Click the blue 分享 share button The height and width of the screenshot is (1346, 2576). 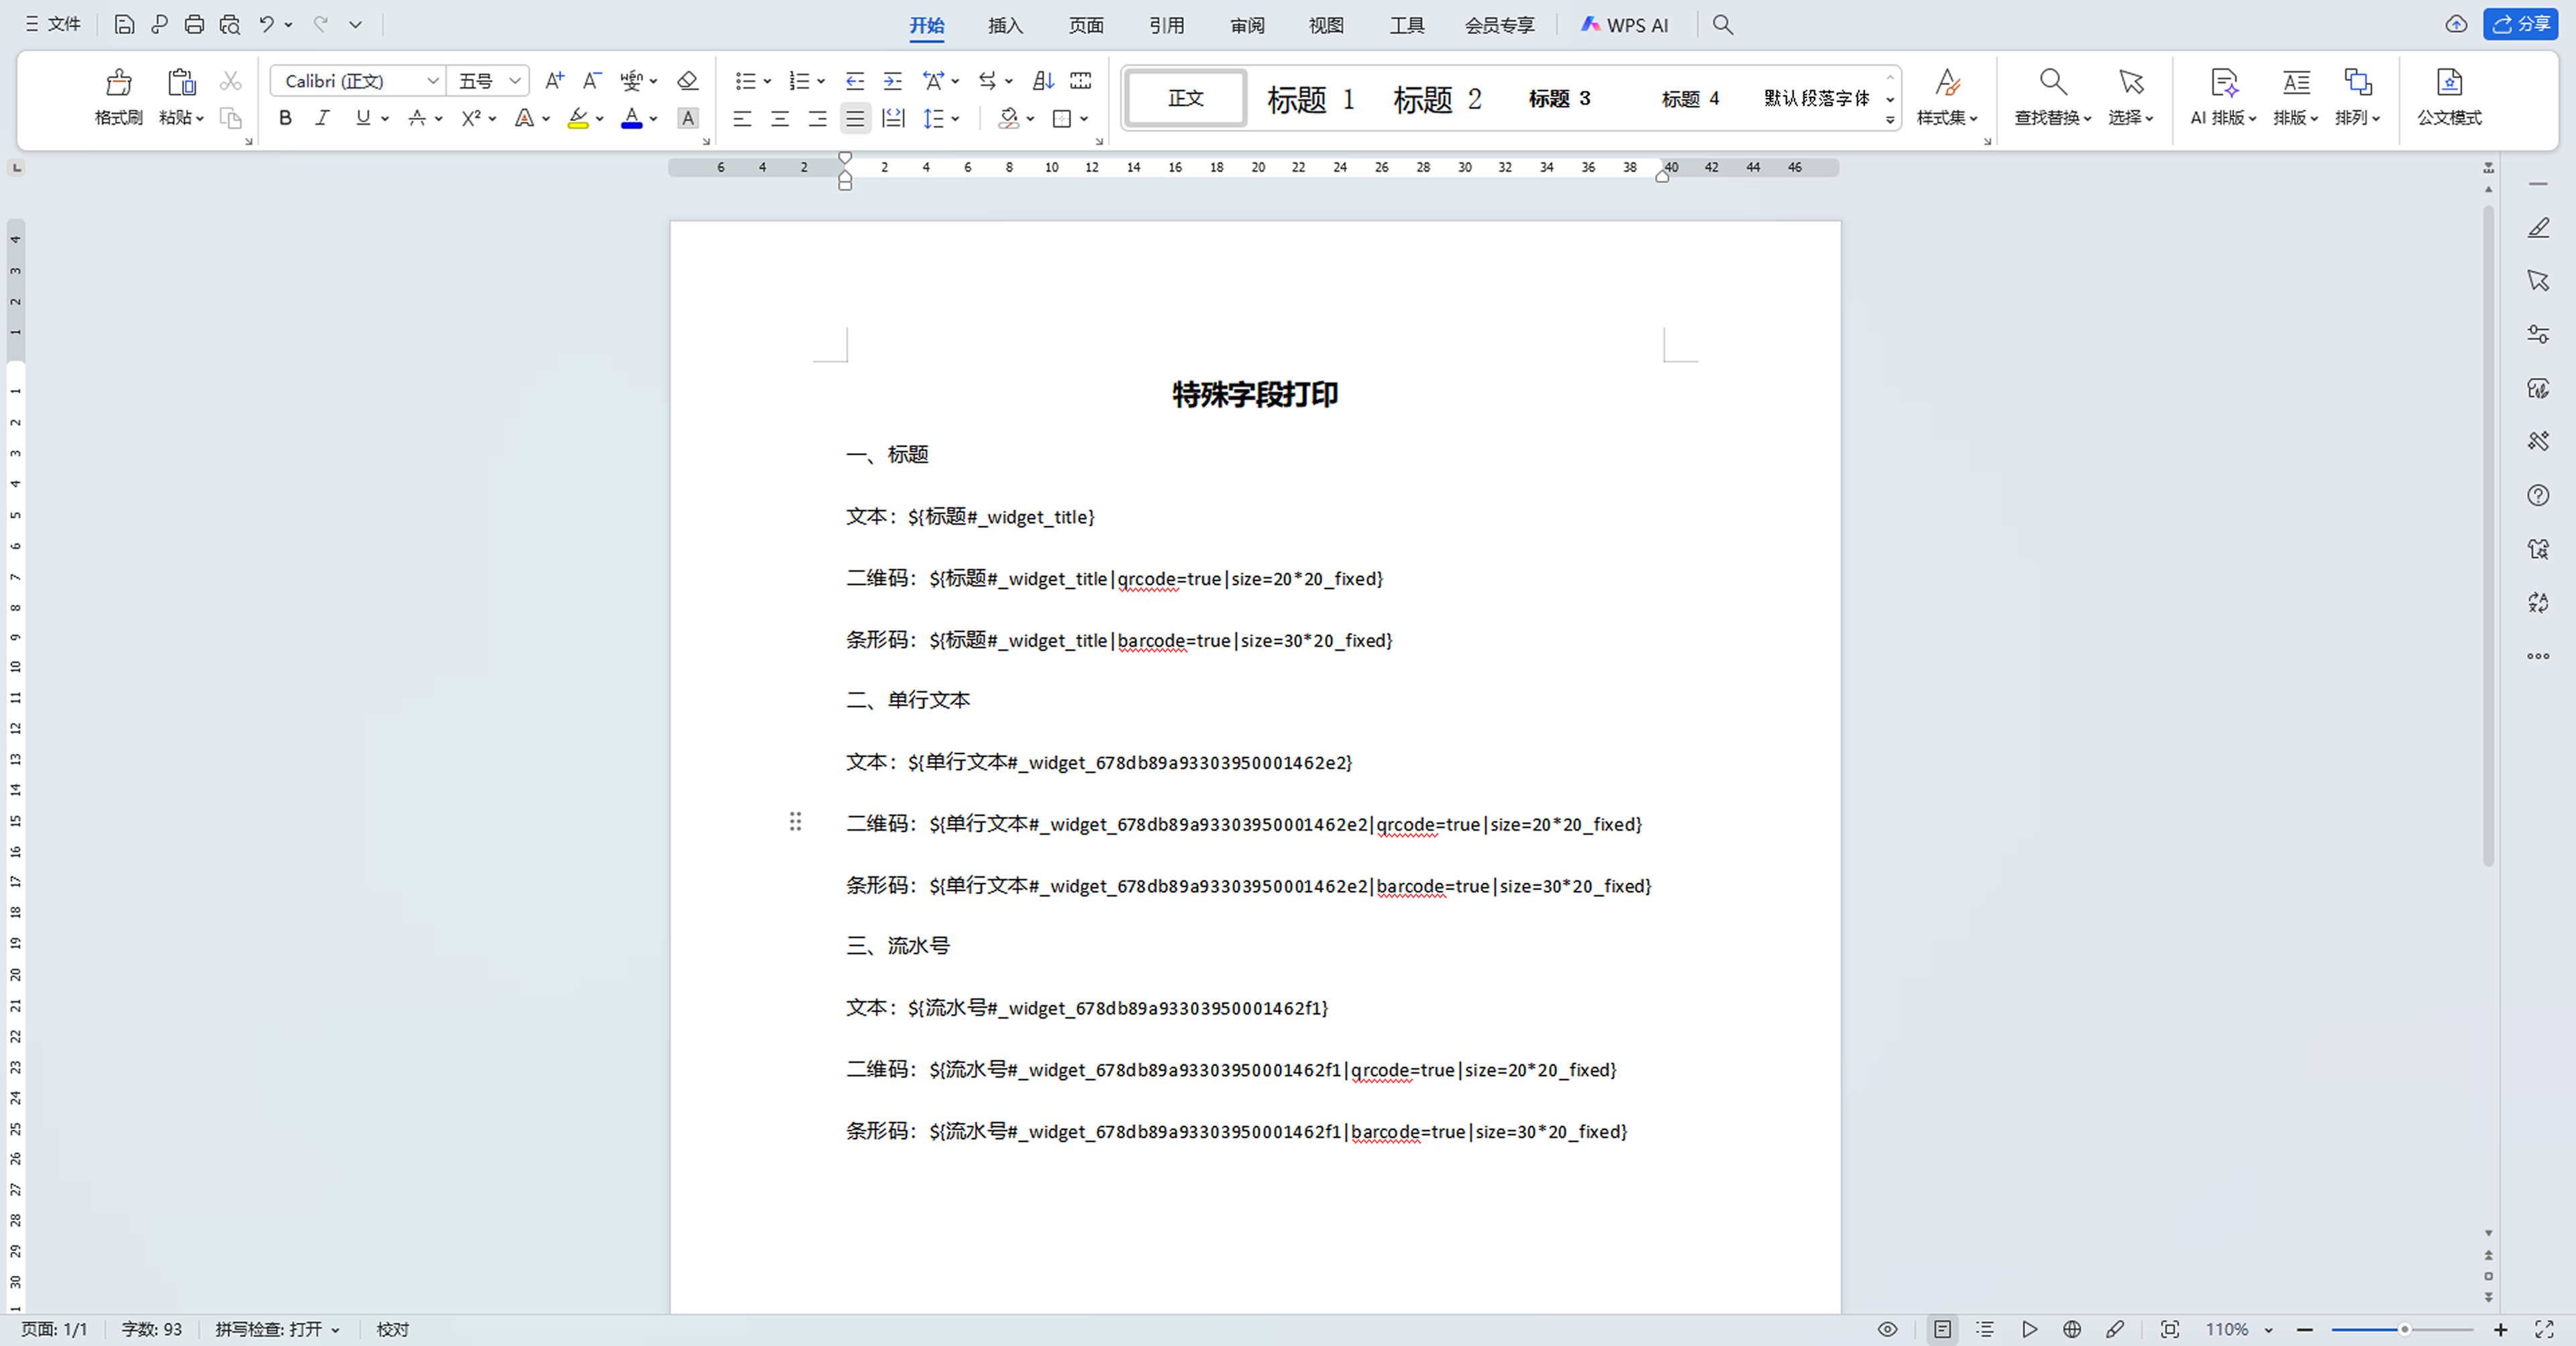pos(2520,25)
